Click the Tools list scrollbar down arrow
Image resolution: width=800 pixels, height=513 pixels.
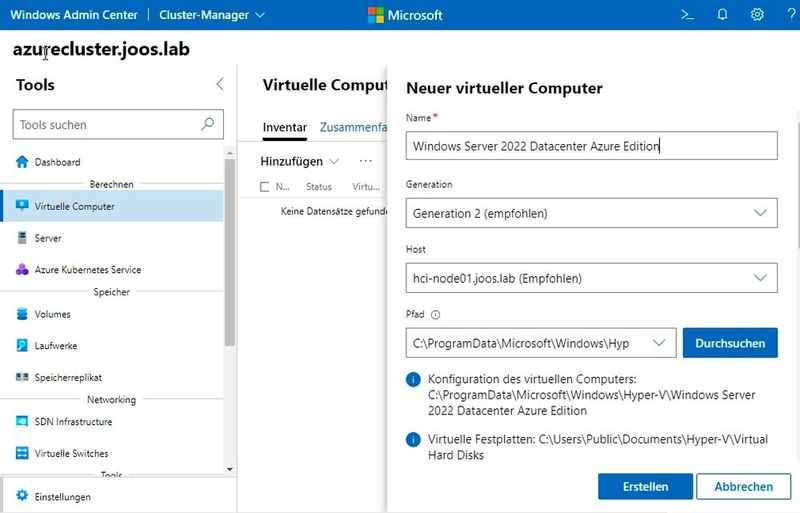[230, 469]
